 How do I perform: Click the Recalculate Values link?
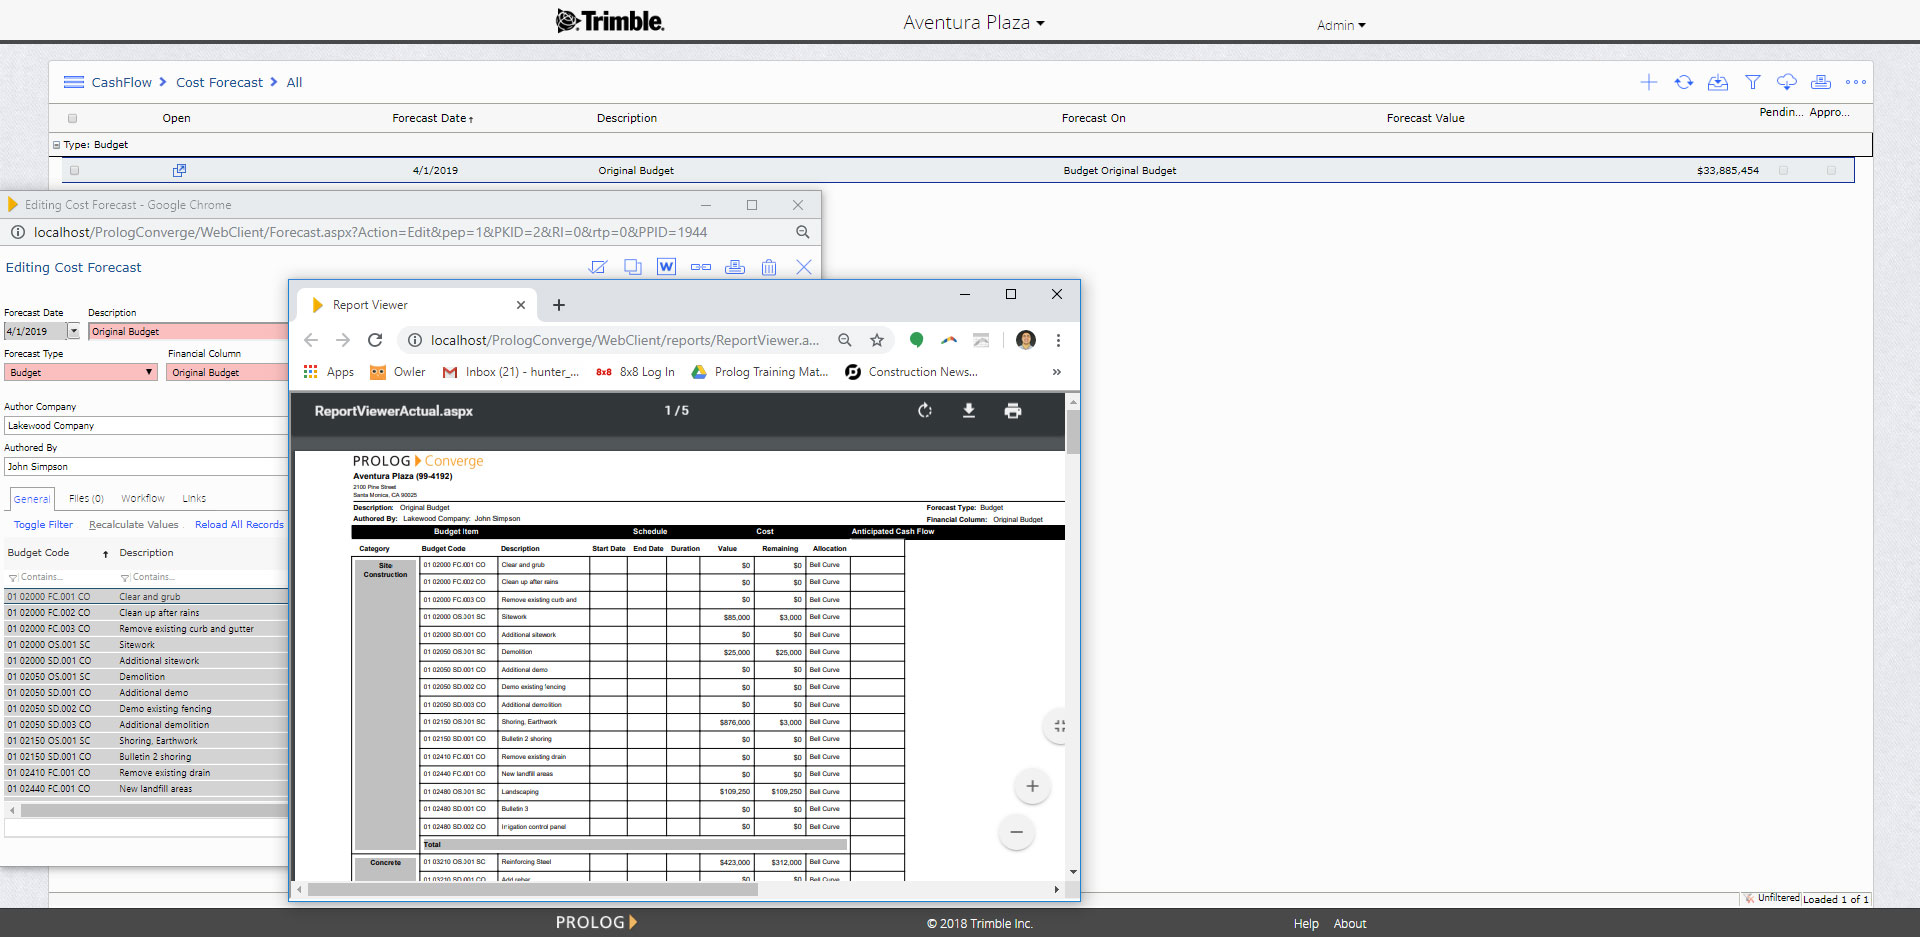click(134, 524)
